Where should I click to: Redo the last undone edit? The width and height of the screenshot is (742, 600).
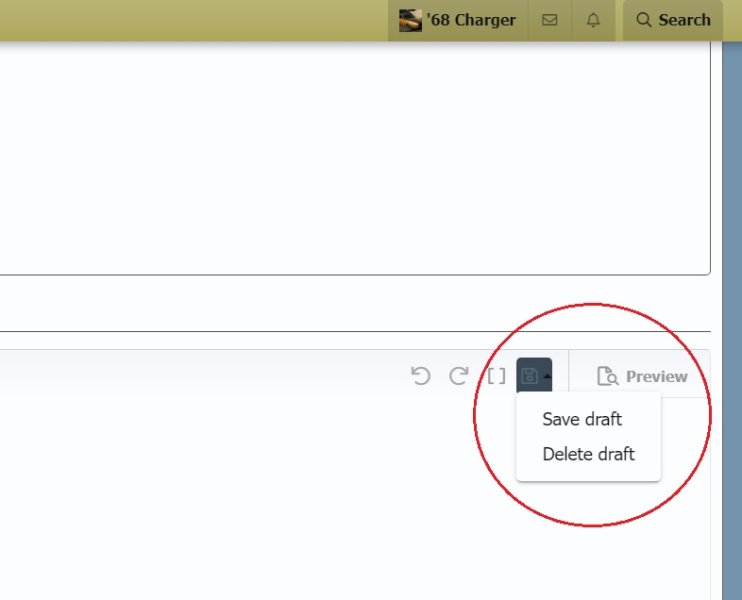[459, 376]
